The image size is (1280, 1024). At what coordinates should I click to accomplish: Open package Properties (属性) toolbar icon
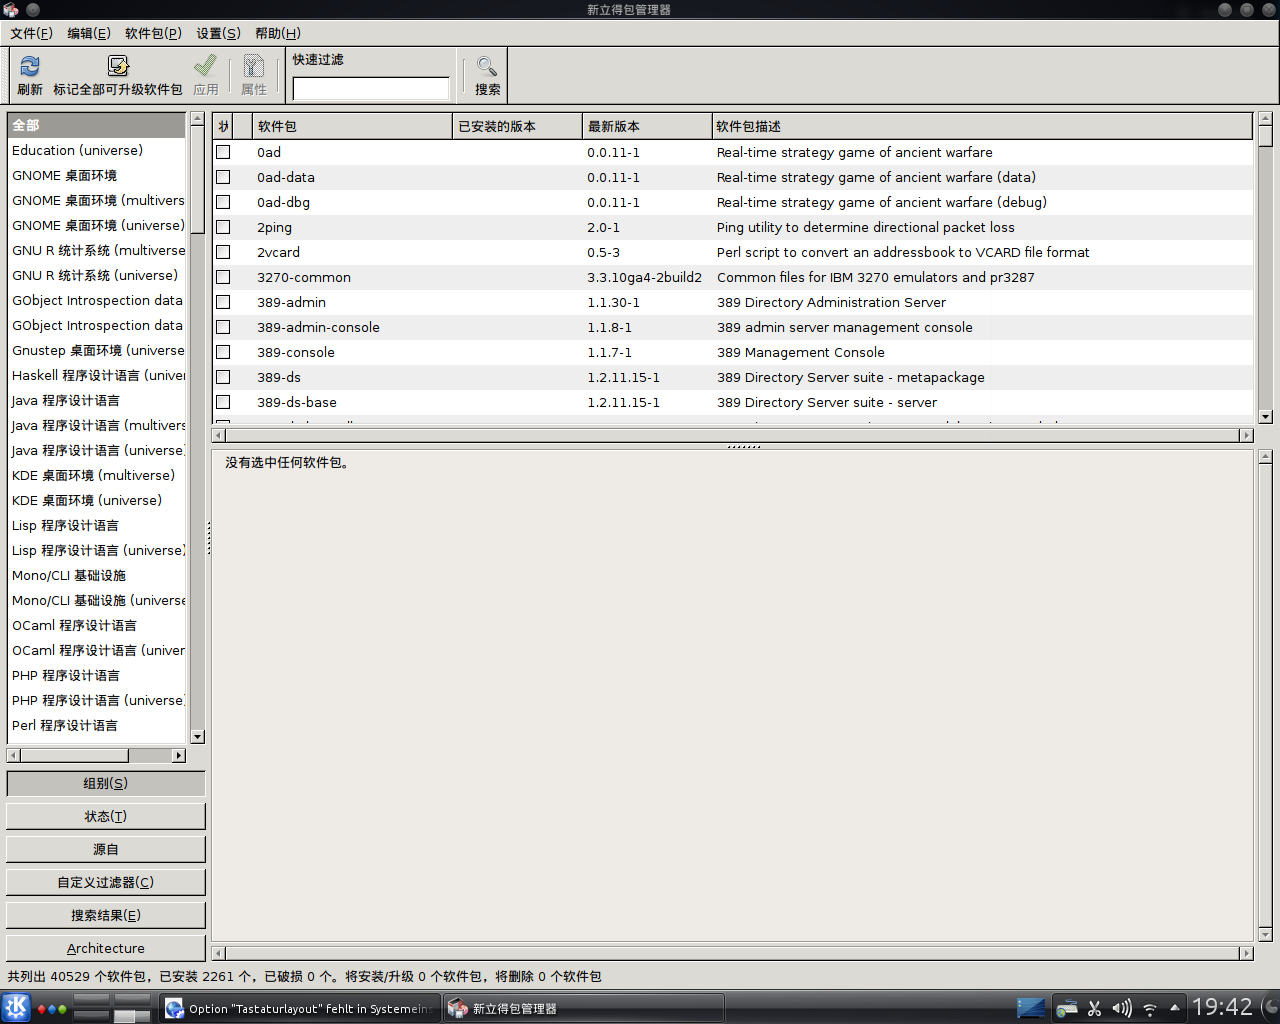(254, 66)
